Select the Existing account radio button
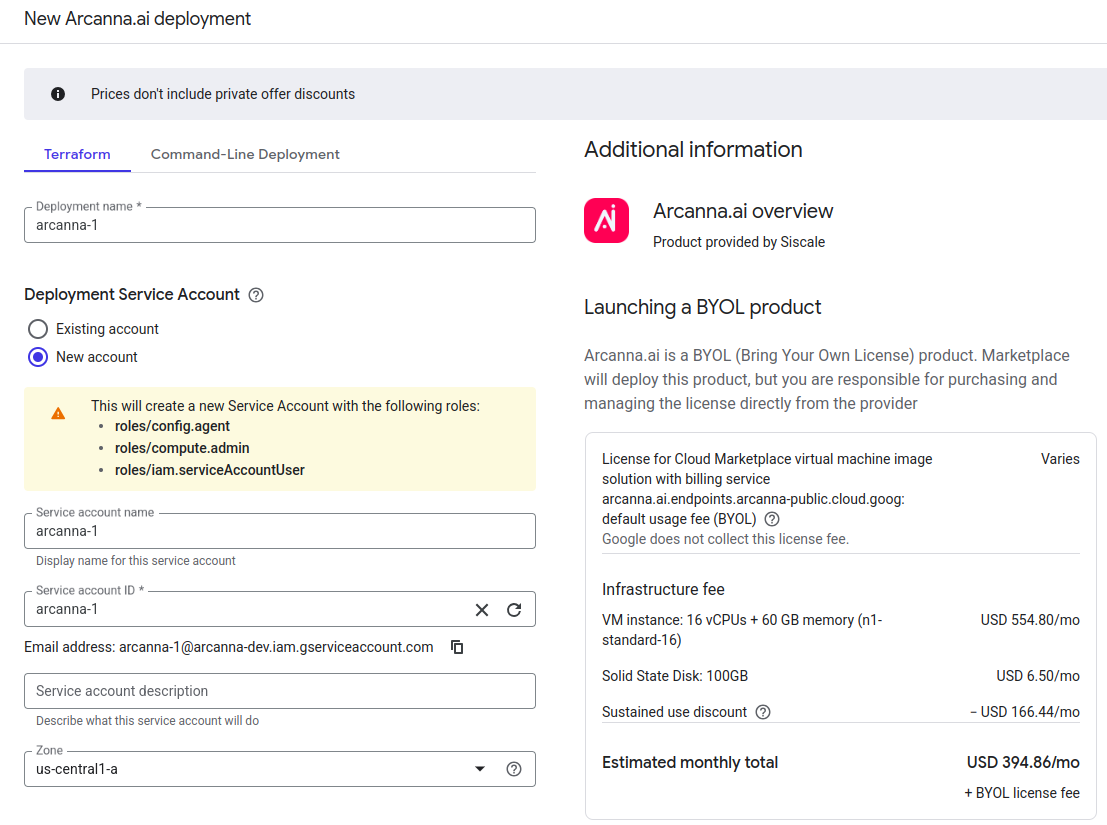The width and height of the screenshot is (1107, 825). tap(38, 329)
